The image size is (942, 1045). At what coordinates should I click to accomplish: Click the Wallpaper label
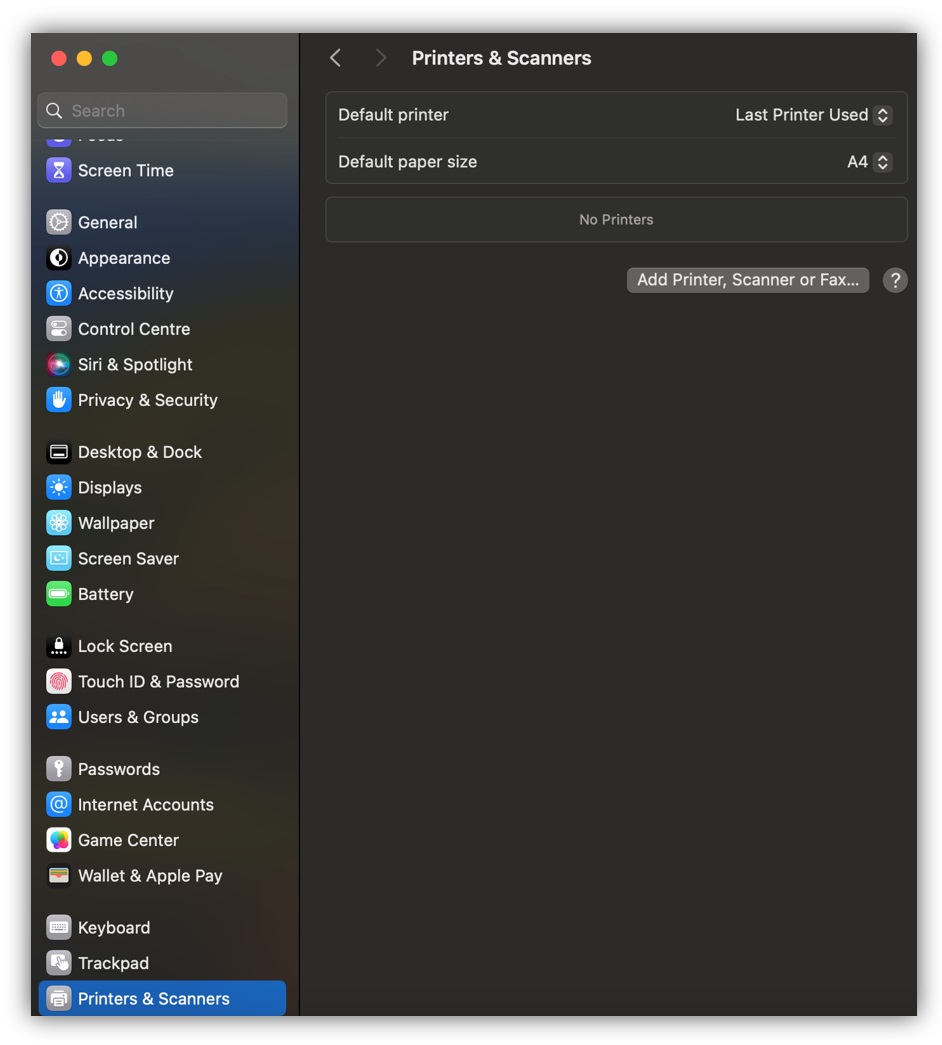[116, 523]
